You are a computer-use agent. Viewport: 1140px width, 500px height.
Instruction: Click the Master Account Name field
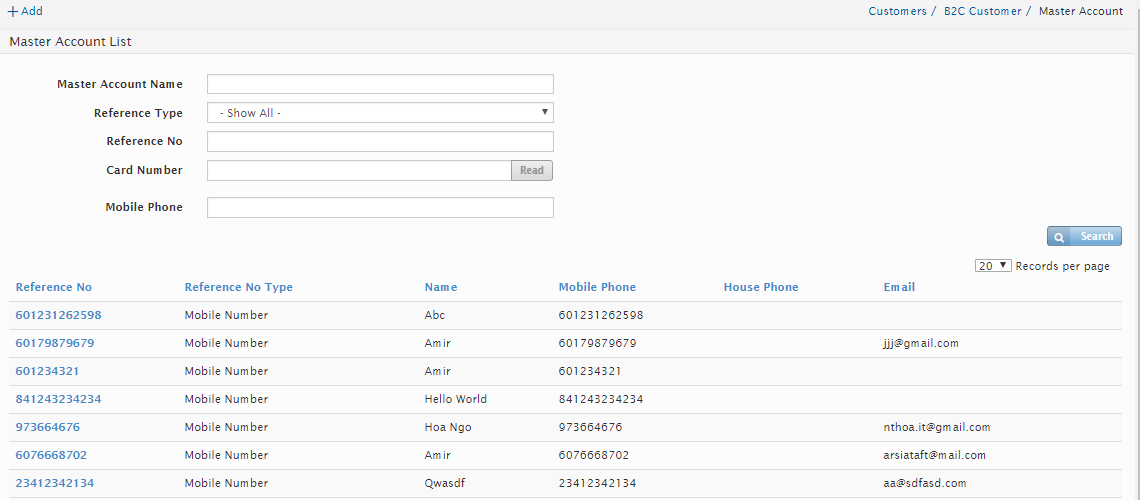[x=380, y=84]
